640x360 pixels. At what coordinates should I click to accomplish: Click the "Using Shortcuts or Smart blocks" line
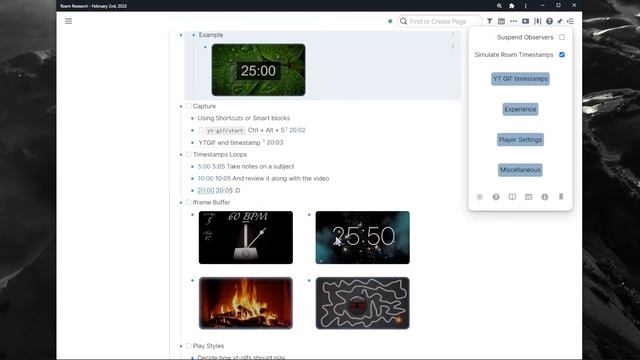(244, 118)
